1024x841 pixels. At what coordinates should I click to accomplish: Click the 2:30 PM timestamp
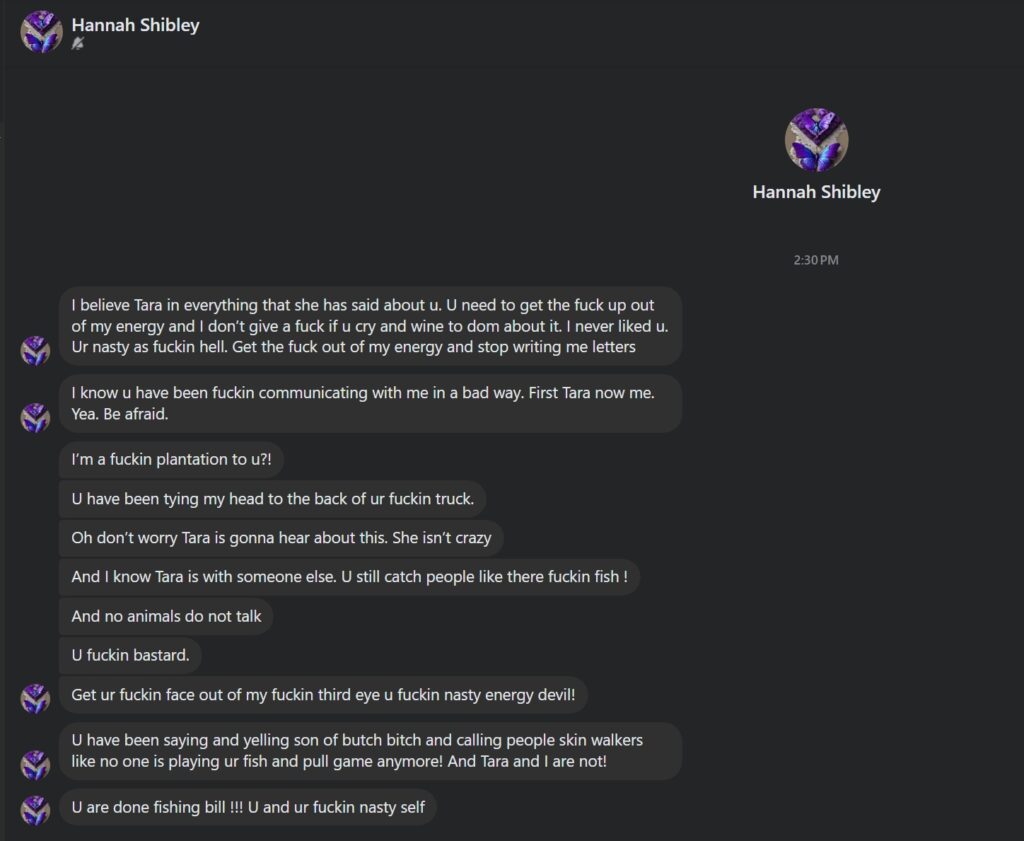click(x=816, y=260)
